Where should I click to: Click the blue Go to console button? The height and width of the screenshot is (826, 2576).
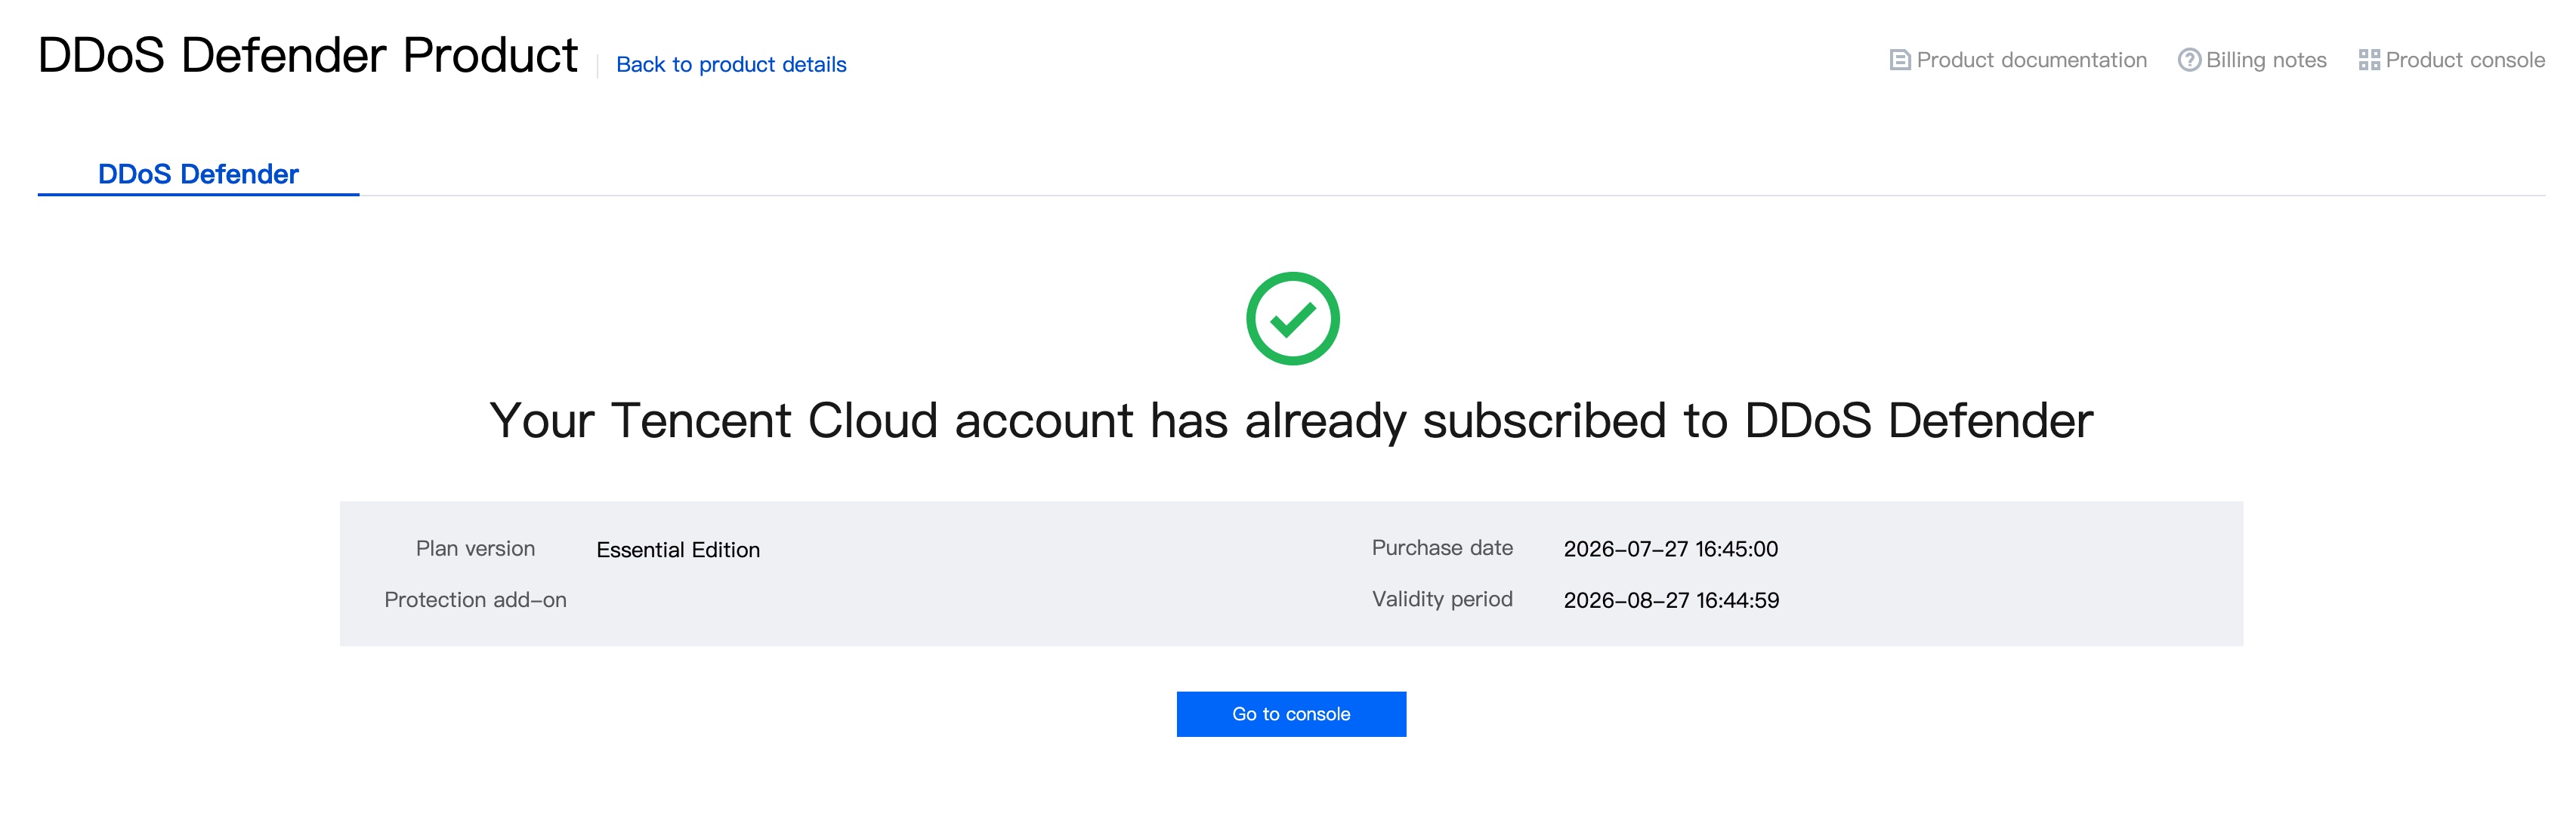(x=1291, y=714)
